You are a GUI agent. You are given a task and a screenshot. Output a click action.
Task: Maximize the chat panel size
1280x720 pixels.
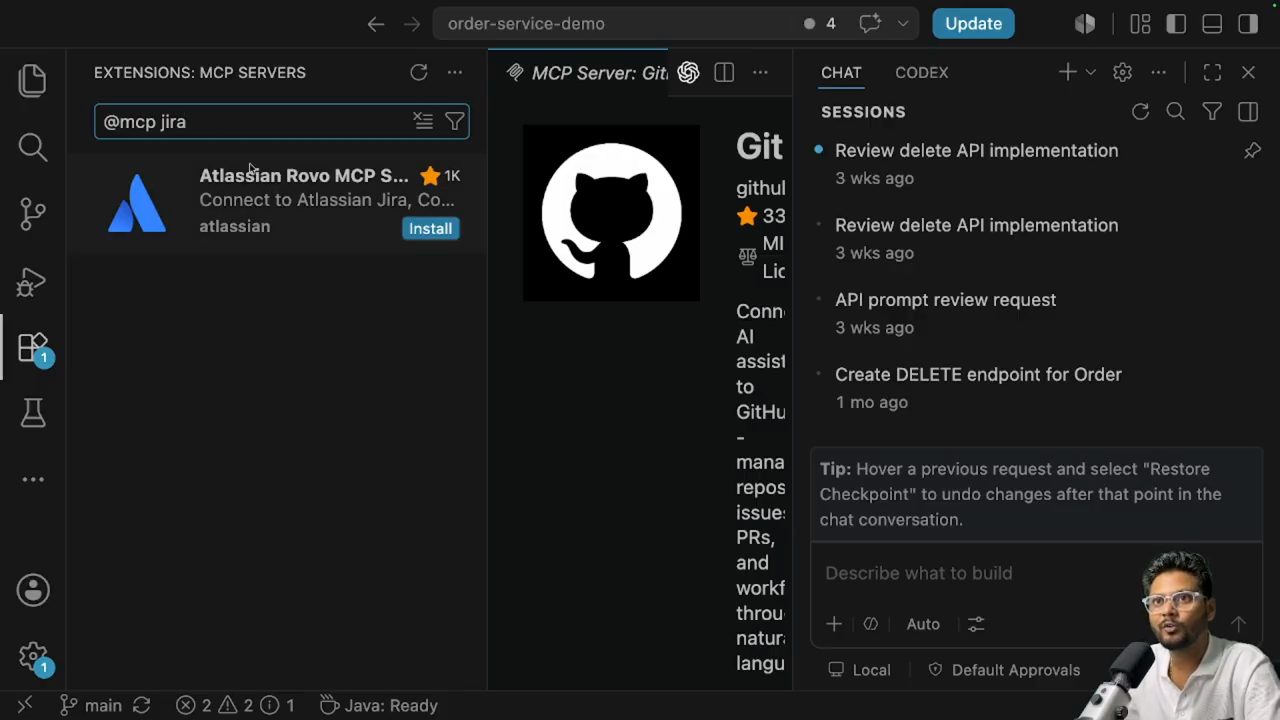pos(1212,72)
